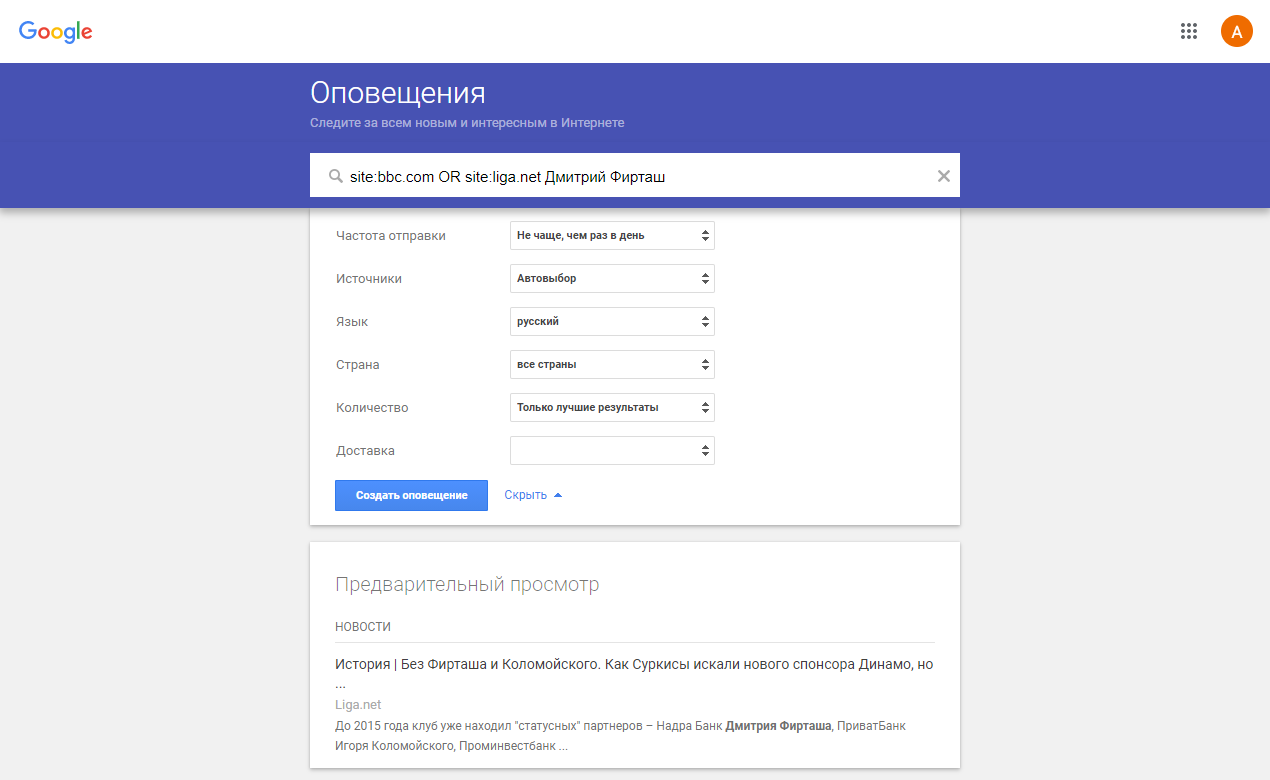Click the Предварительный просмотр heading
Image resolution: width=1270 pixels, height=780 pixels.
point(467,585)
